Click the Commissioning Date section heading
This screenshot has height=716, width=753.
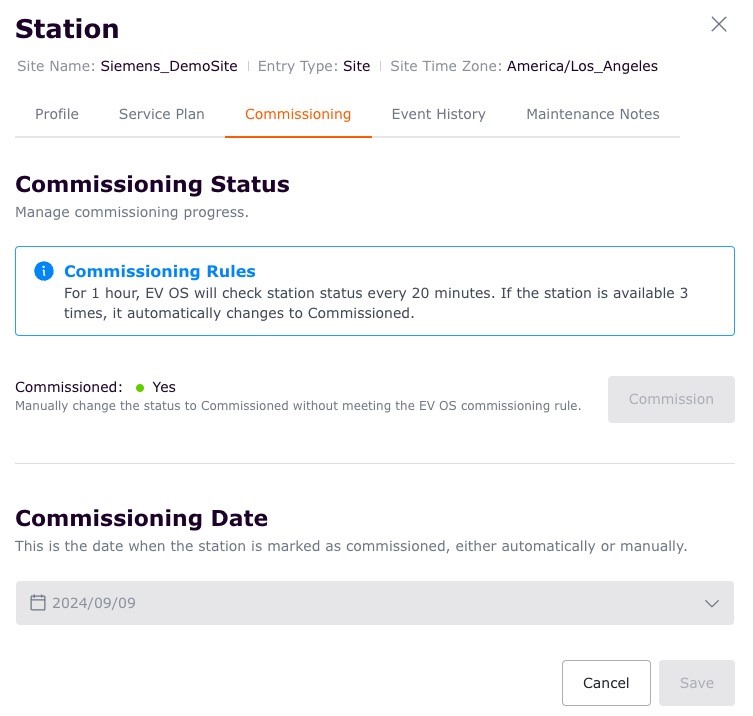[141, 518]
